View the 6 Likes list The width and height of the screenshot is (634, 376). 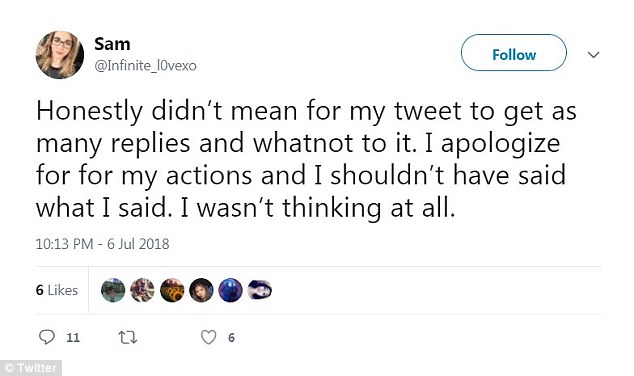click(x=57, y=290)
